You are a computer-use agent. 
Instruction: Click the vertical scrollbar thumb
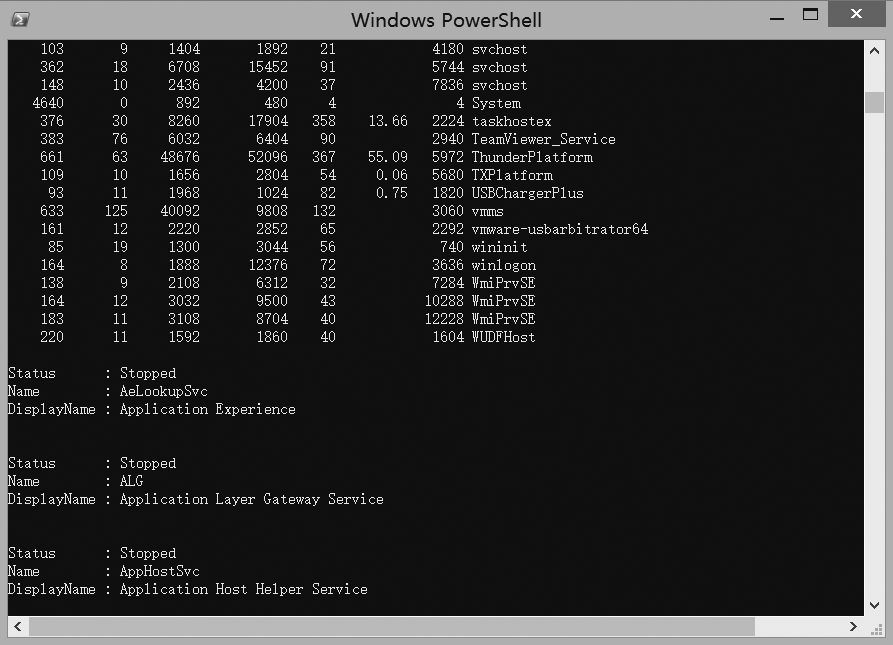pos(874,103)
